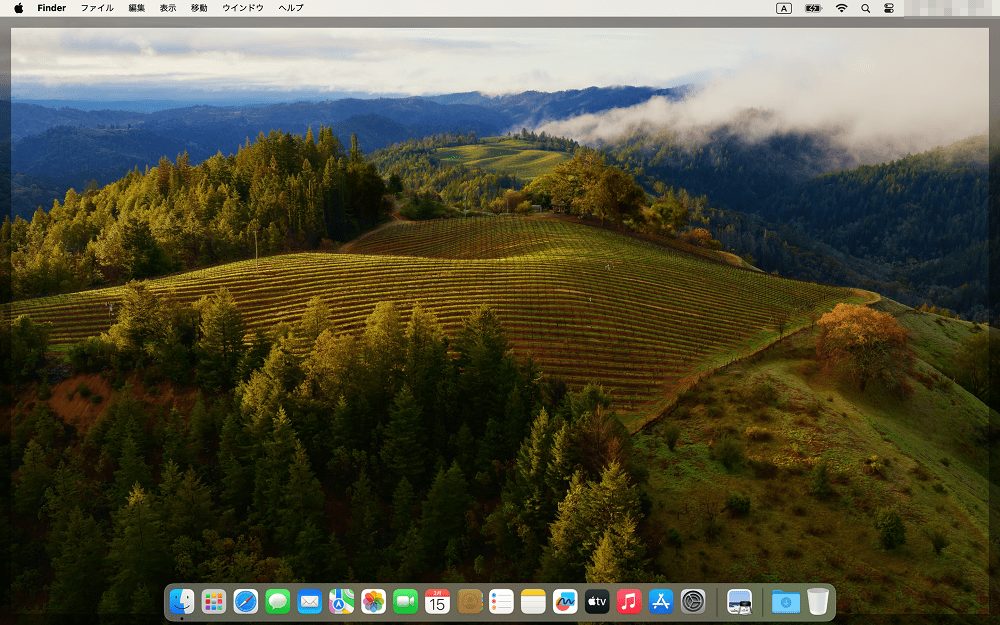Open Launchpad from the Dock
This screenshot has width=1000, height=625.
click(x=214, y=601)
